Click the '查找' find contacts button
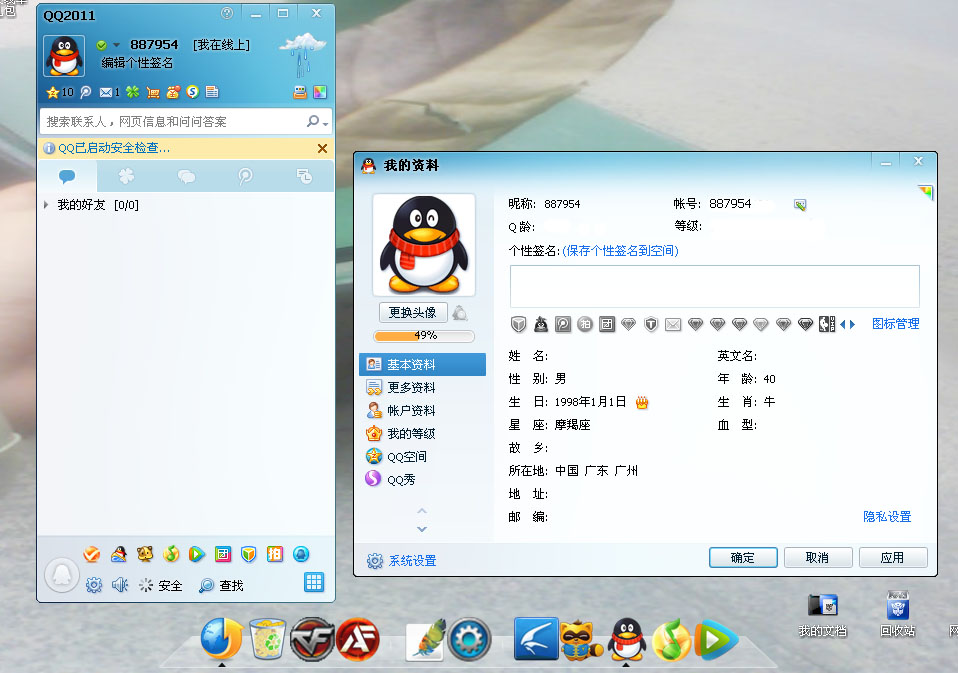 [x=221, y=586]
